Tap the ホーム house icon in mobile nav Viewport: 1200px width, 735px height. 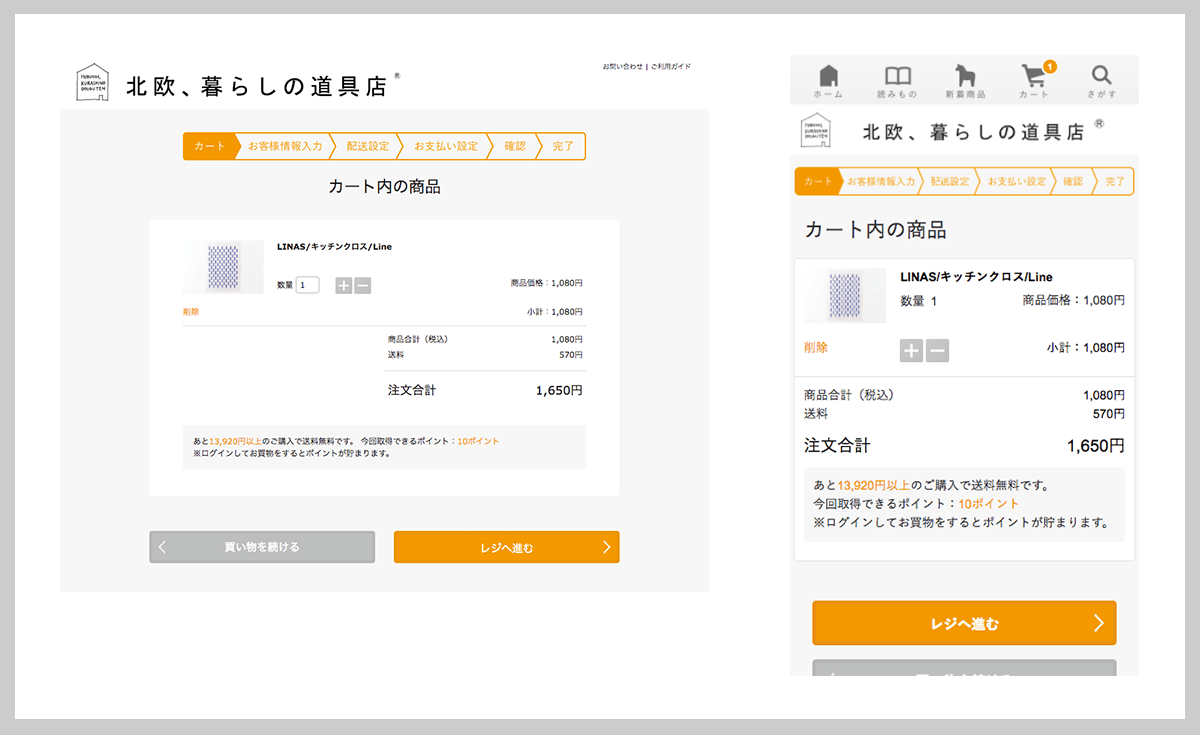828,76
